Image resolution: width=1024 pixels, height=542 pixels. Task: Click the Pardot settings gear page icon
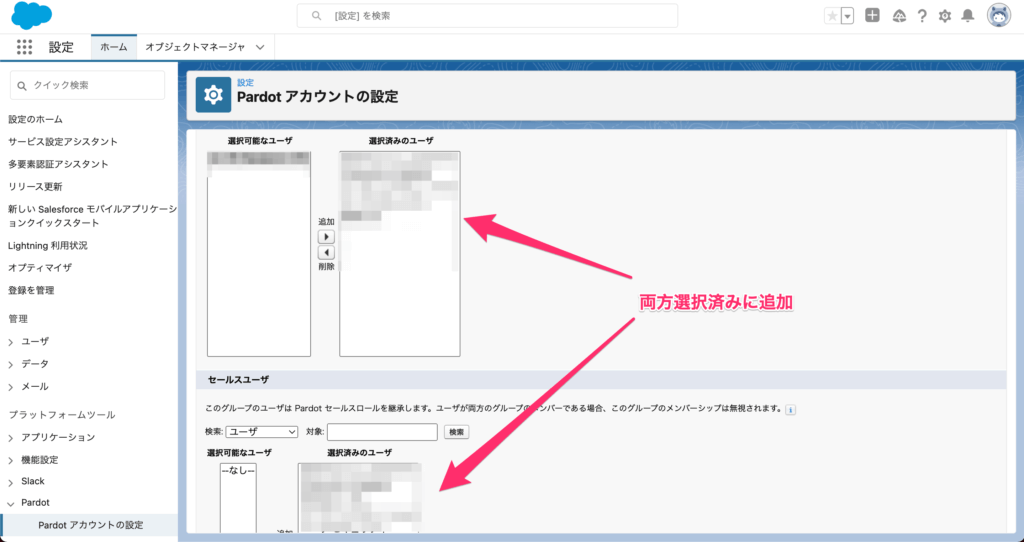213,95
